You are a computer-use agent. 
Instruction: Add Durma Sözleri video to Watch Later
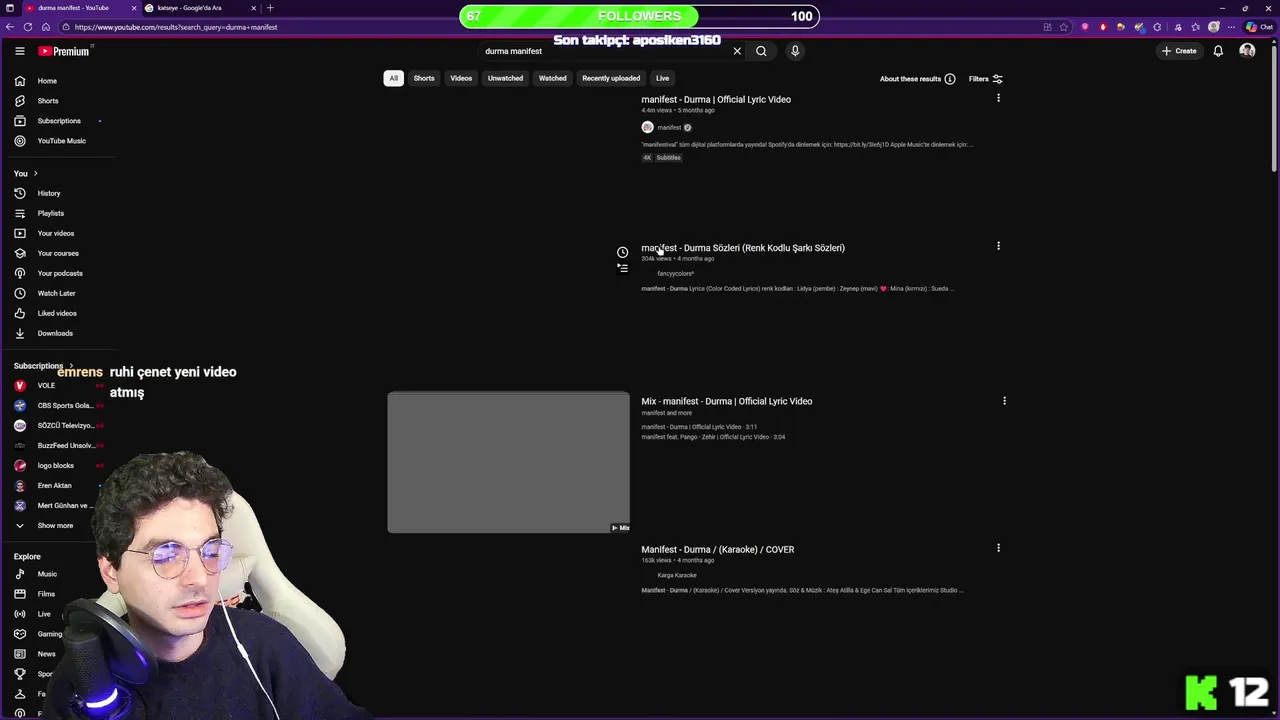coord(622,252)
